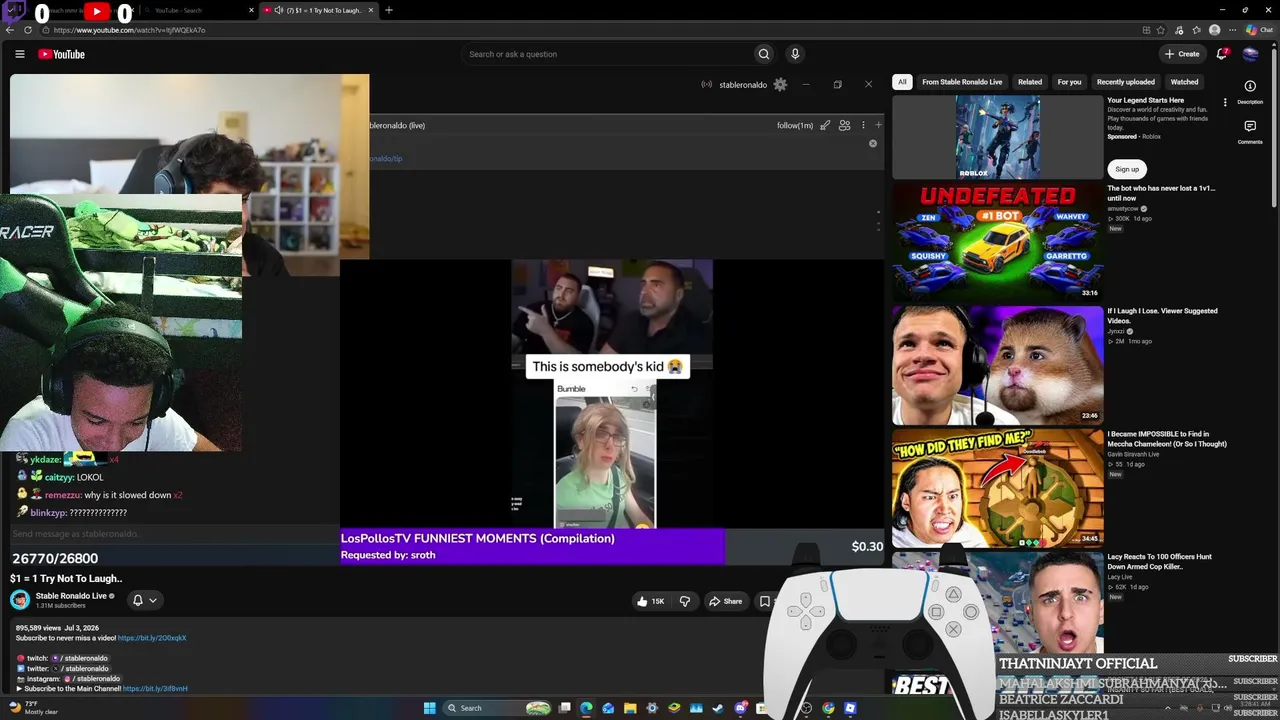Open the bit.ly/2O0xqkX link
This screenshot has height=720, width=1280.
click(152, 638)
